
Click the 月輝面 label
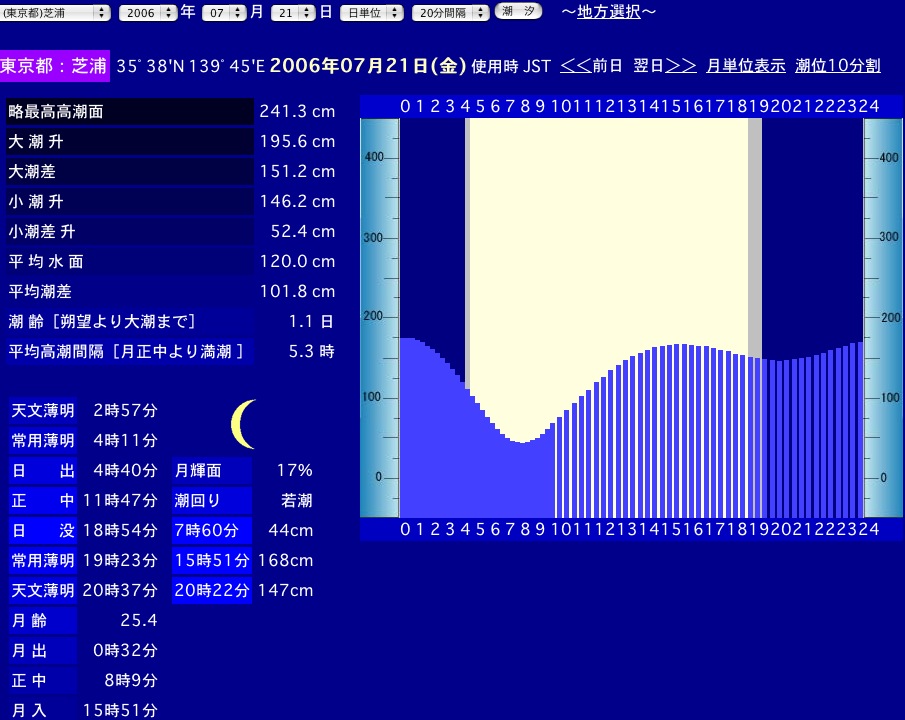[212, 471]
